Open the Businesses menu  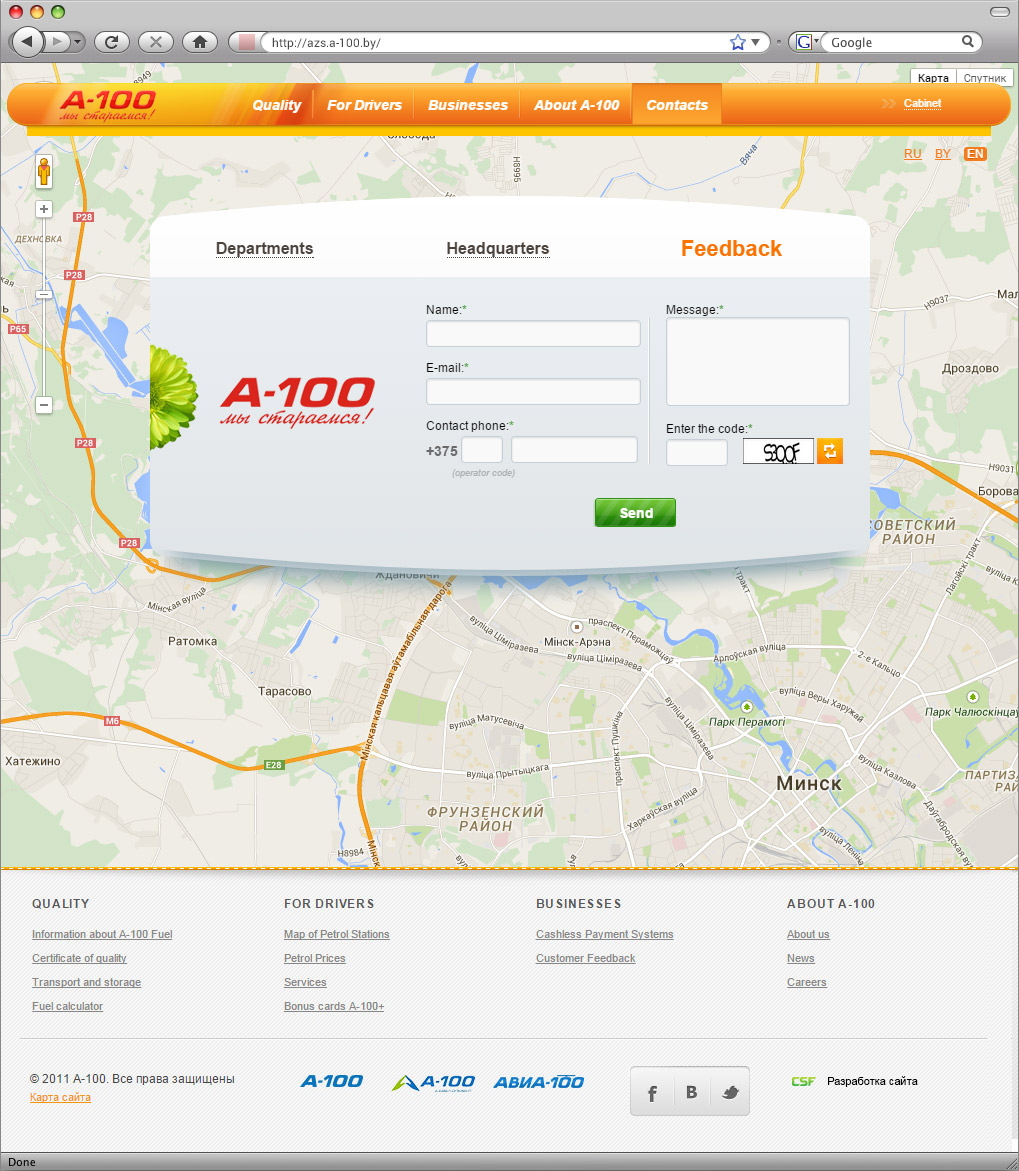coord(468,105)
